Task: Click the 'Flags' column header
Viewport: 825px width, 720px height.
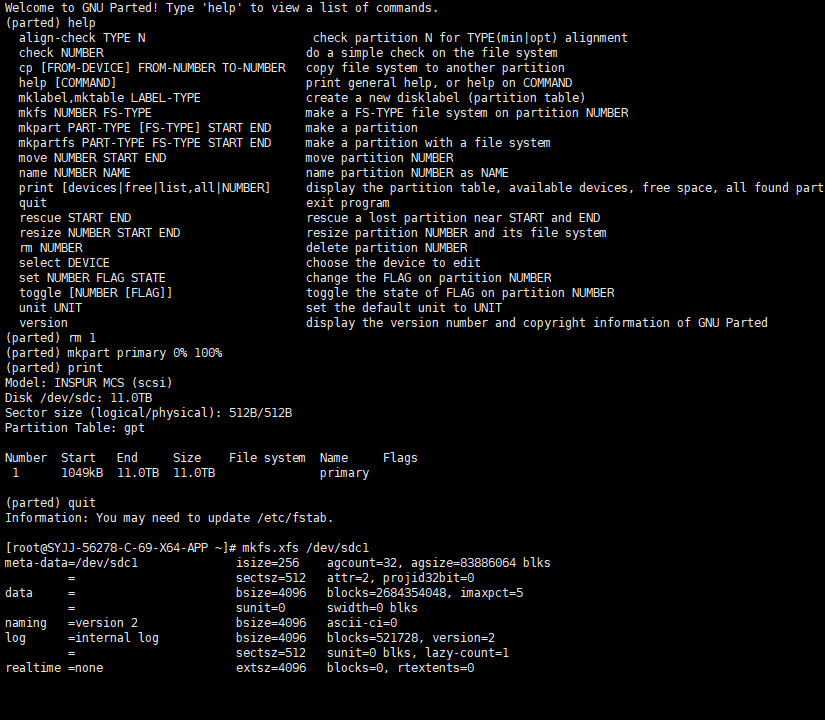Action: point(400,458)
